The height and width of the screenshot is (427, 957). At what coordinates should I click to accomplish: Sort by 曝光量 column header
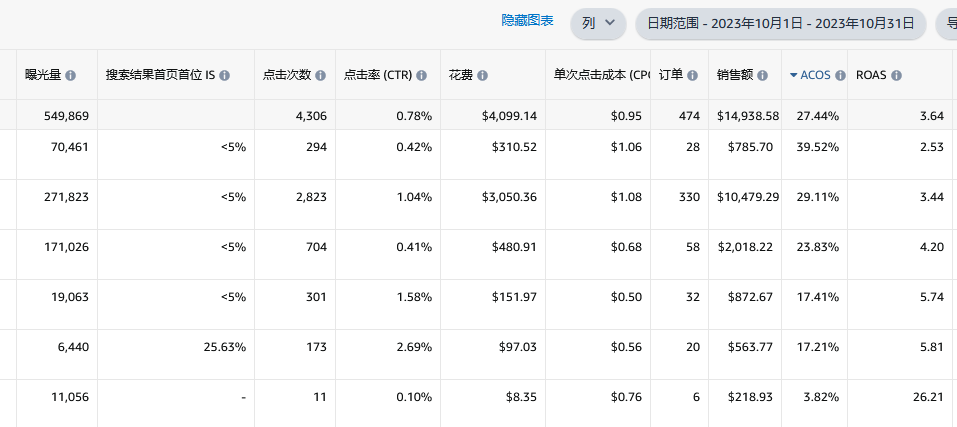click(43, 75)
